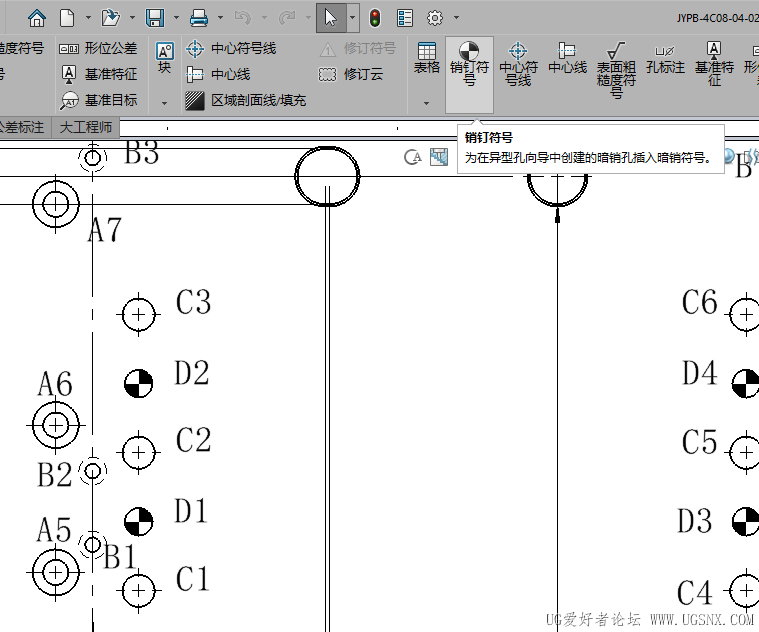
Task: Click the large 基准特征 button in ribbon
Action: click(714, 64)
